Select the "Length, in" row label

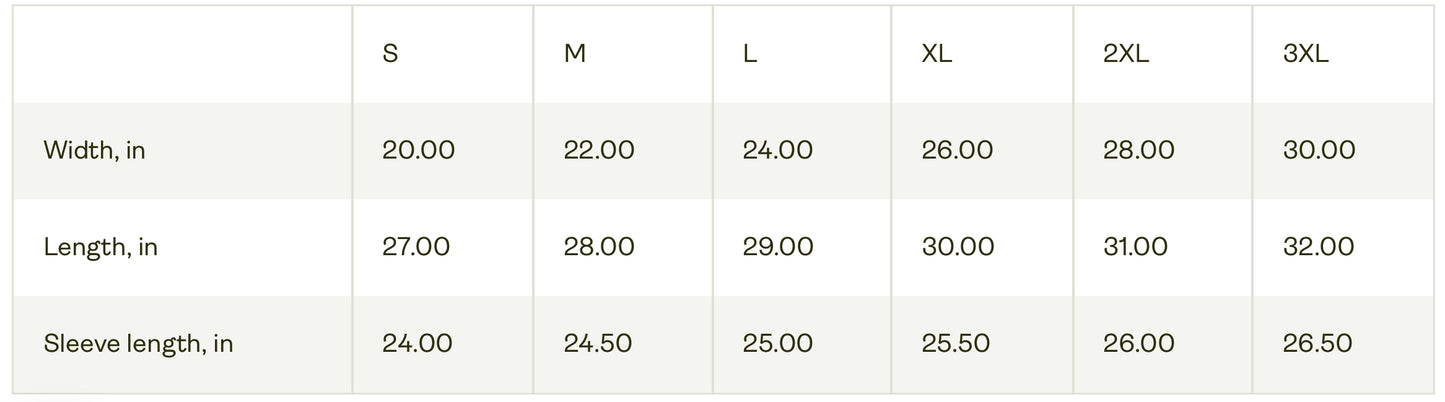(101, 247)
